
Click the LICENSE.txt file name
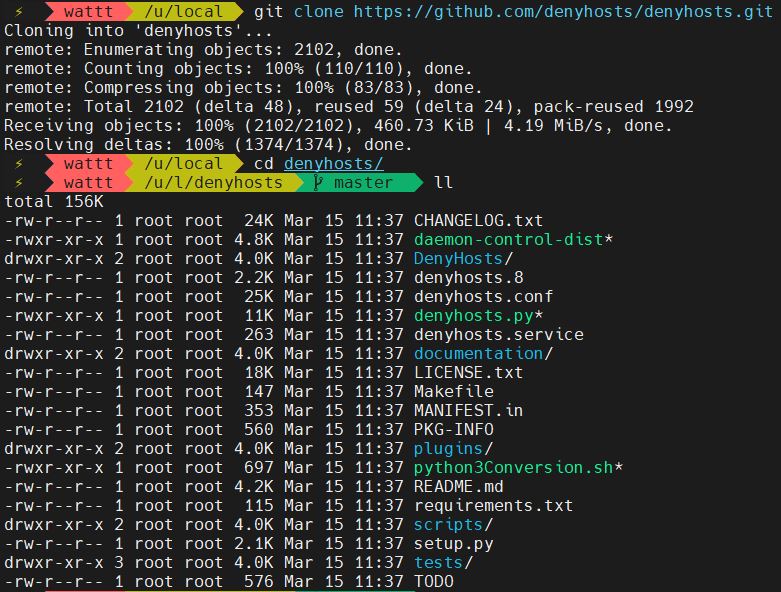[468, 372]
